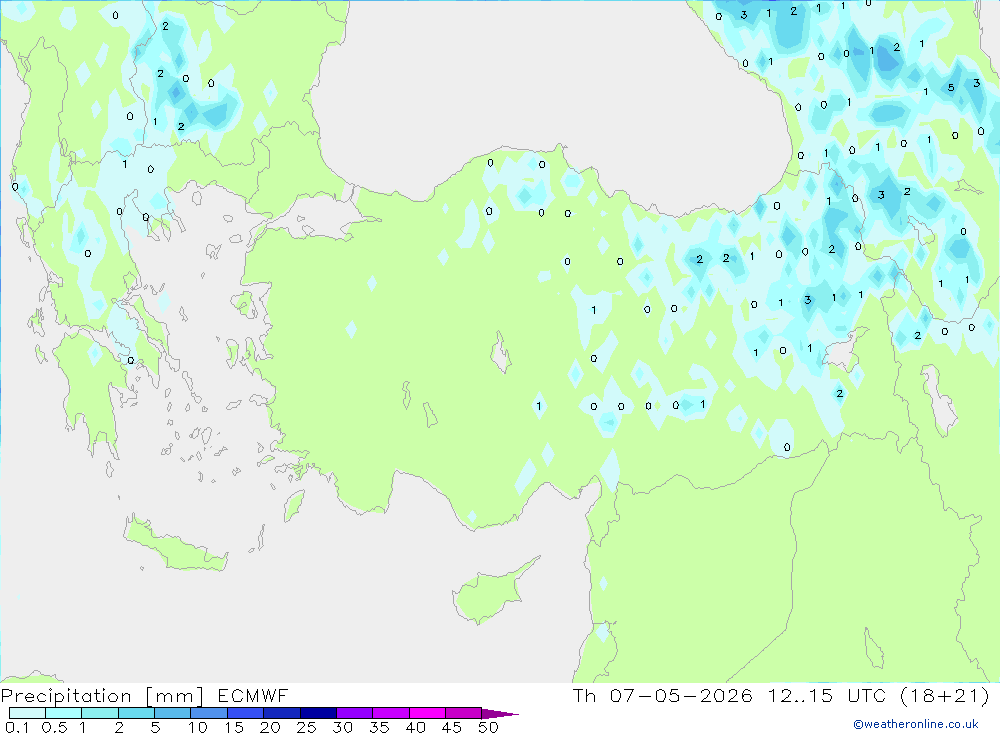Click the 0.5–1 mm legend color swatch

63,713
